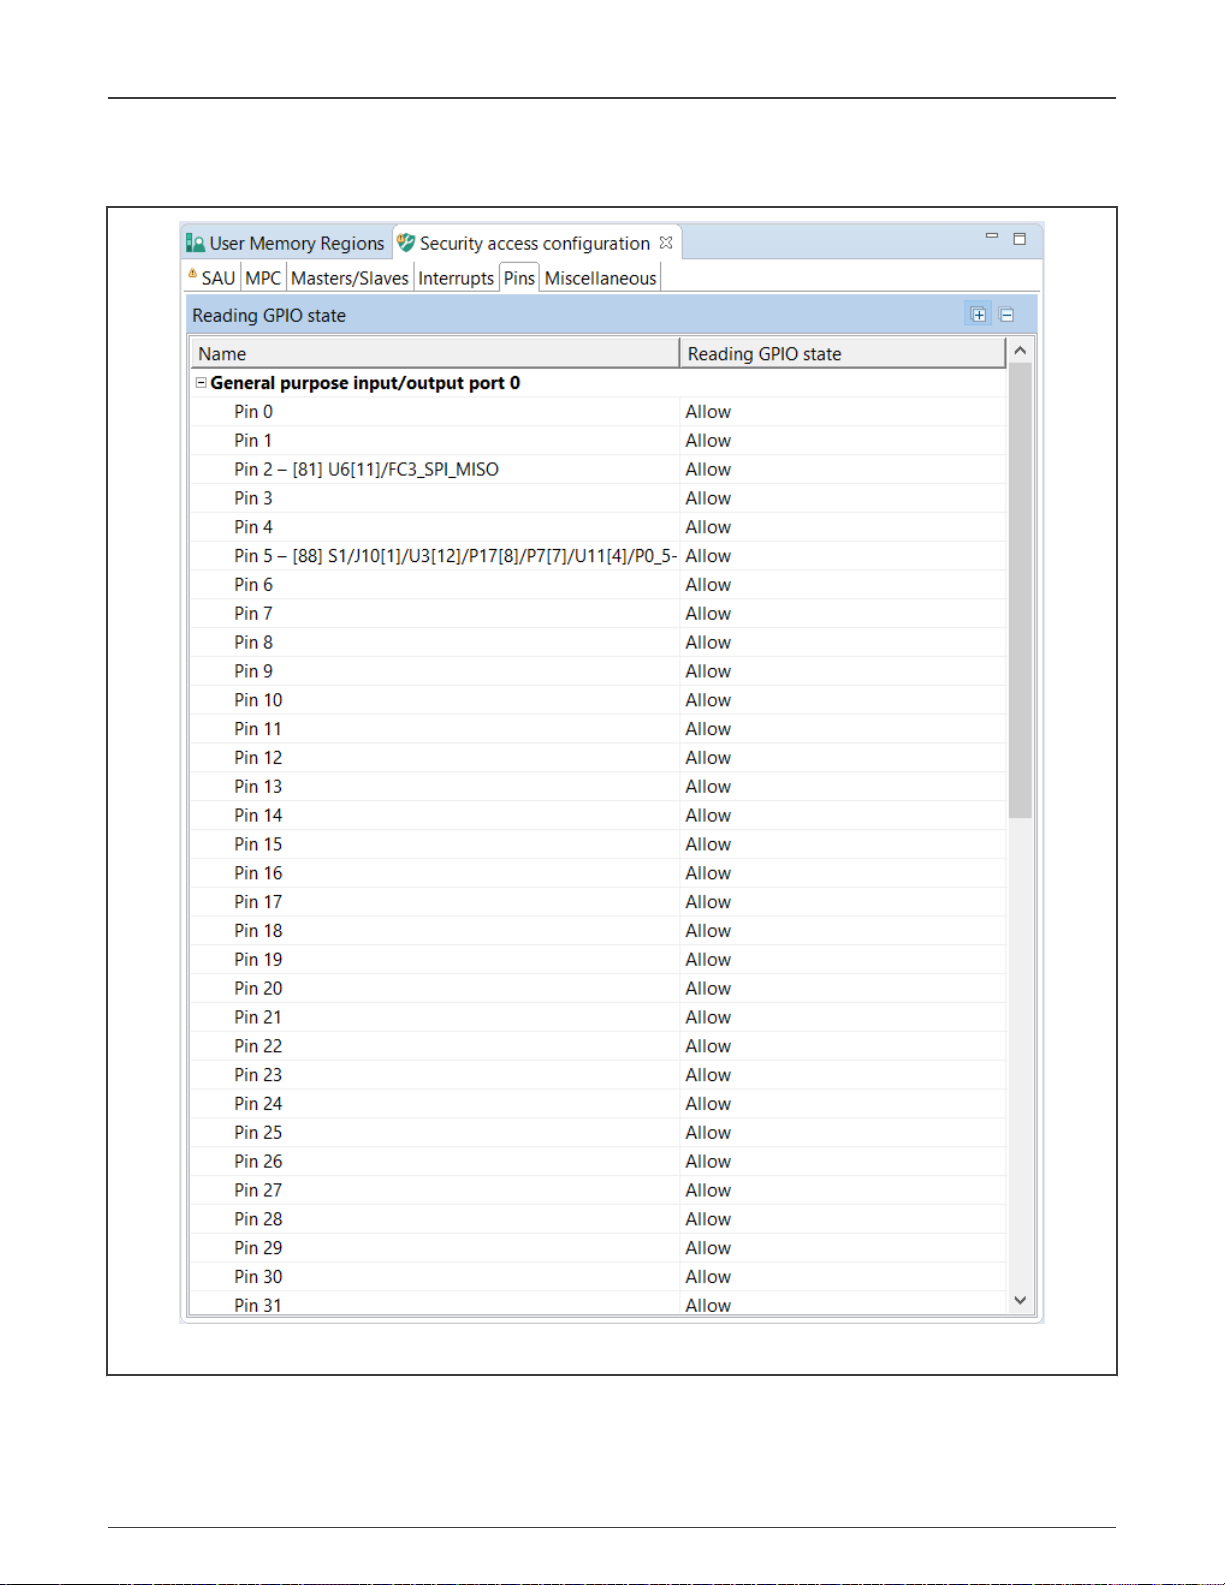Select the Pin 28 row
Screen dimensions: 1225x1585
coord(598,1219)
